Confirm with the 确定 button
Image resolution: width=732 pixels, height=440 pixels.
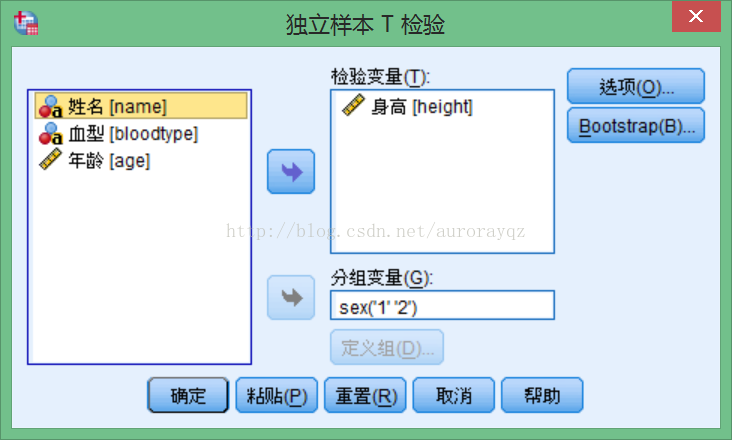point(188,395)
